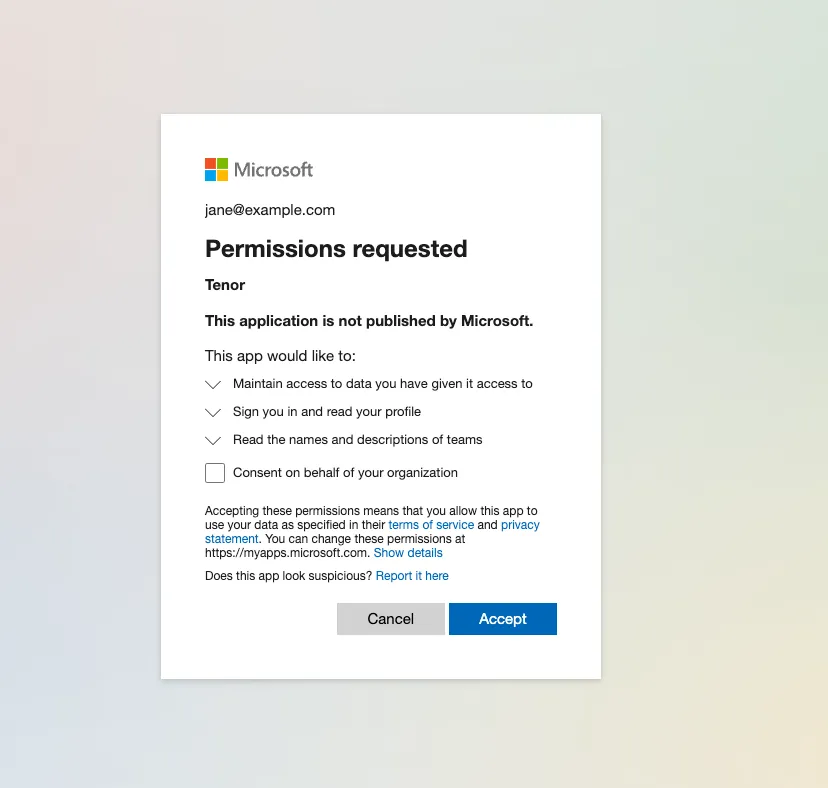Click 'Read the names and descriptions of teams' text

tap(357, 440)
